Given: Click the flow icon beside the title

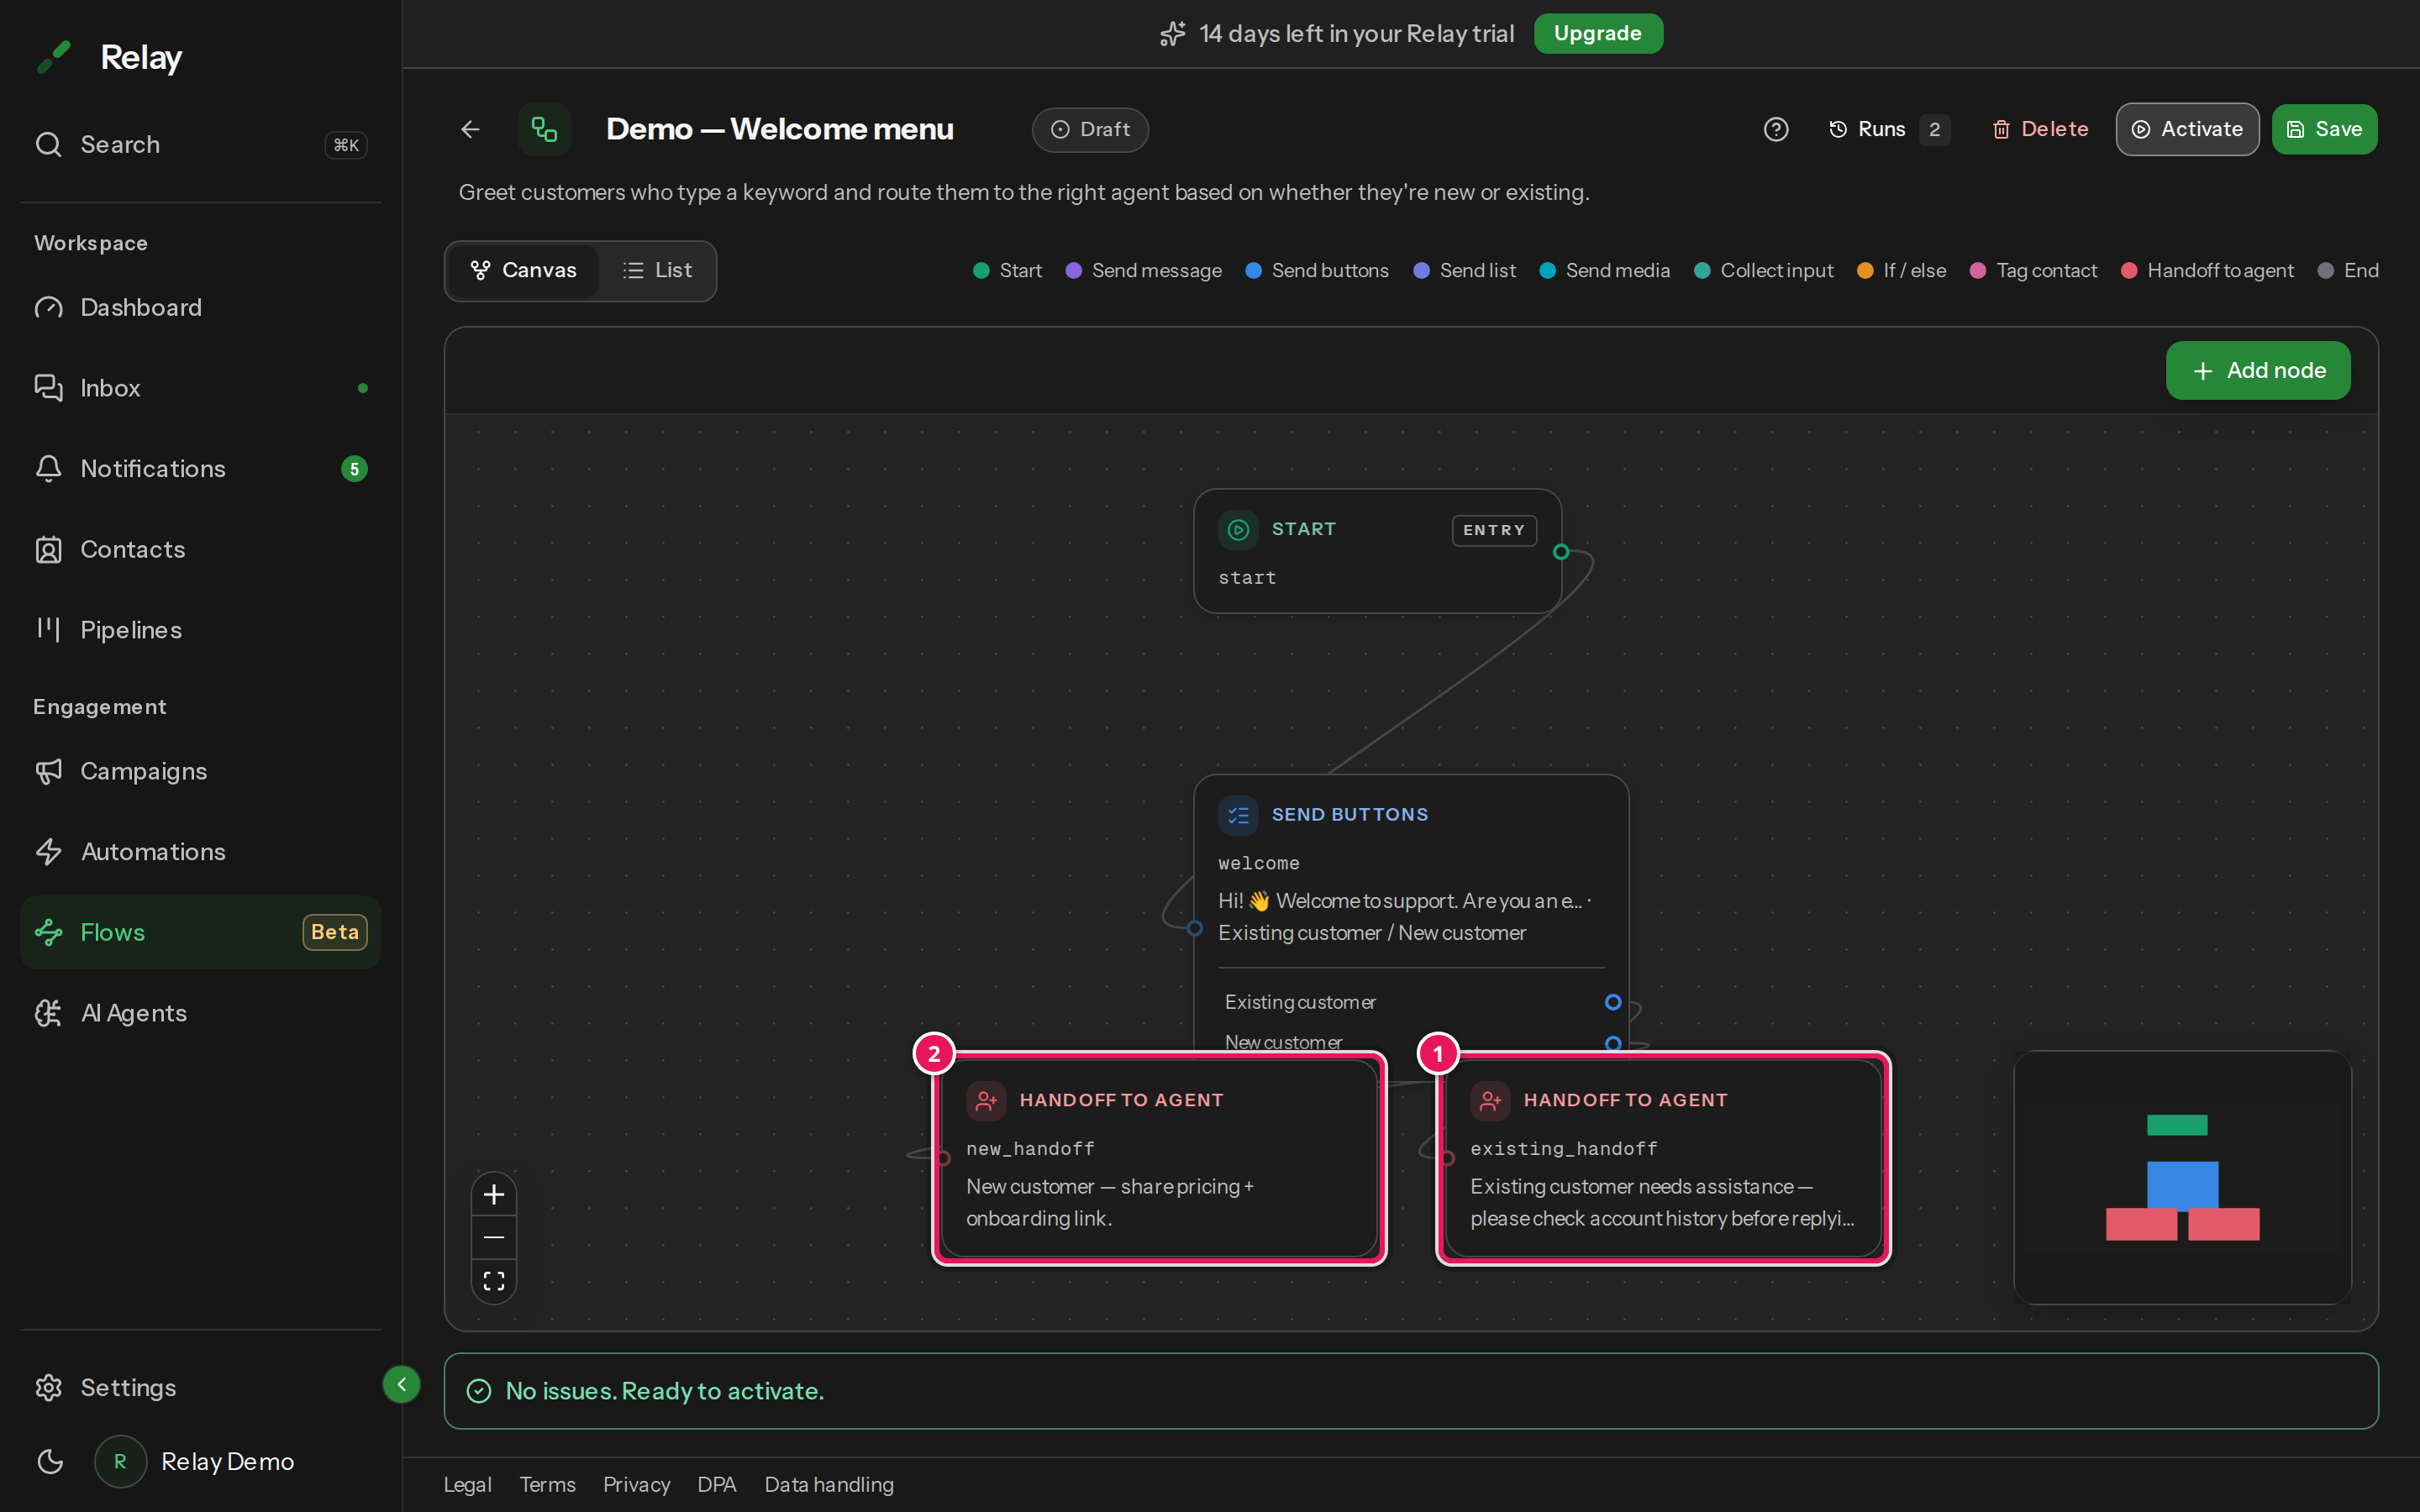Looking at the screenshot, I should tap(544, 129).
